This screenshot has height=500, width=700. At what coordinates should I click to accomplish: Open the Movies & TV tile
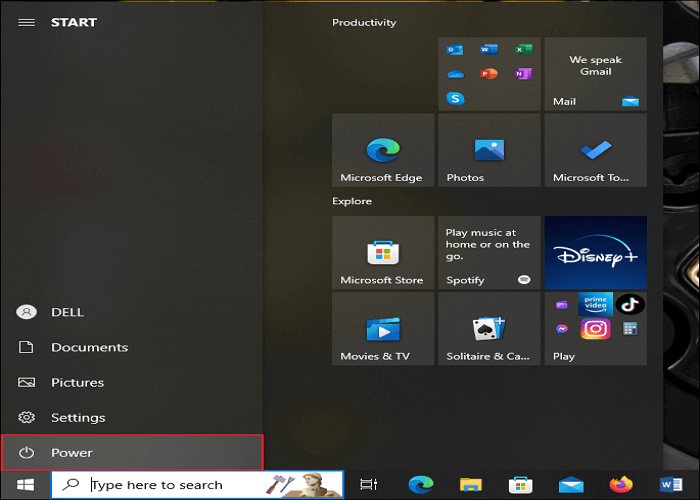(x=383, y=329)
